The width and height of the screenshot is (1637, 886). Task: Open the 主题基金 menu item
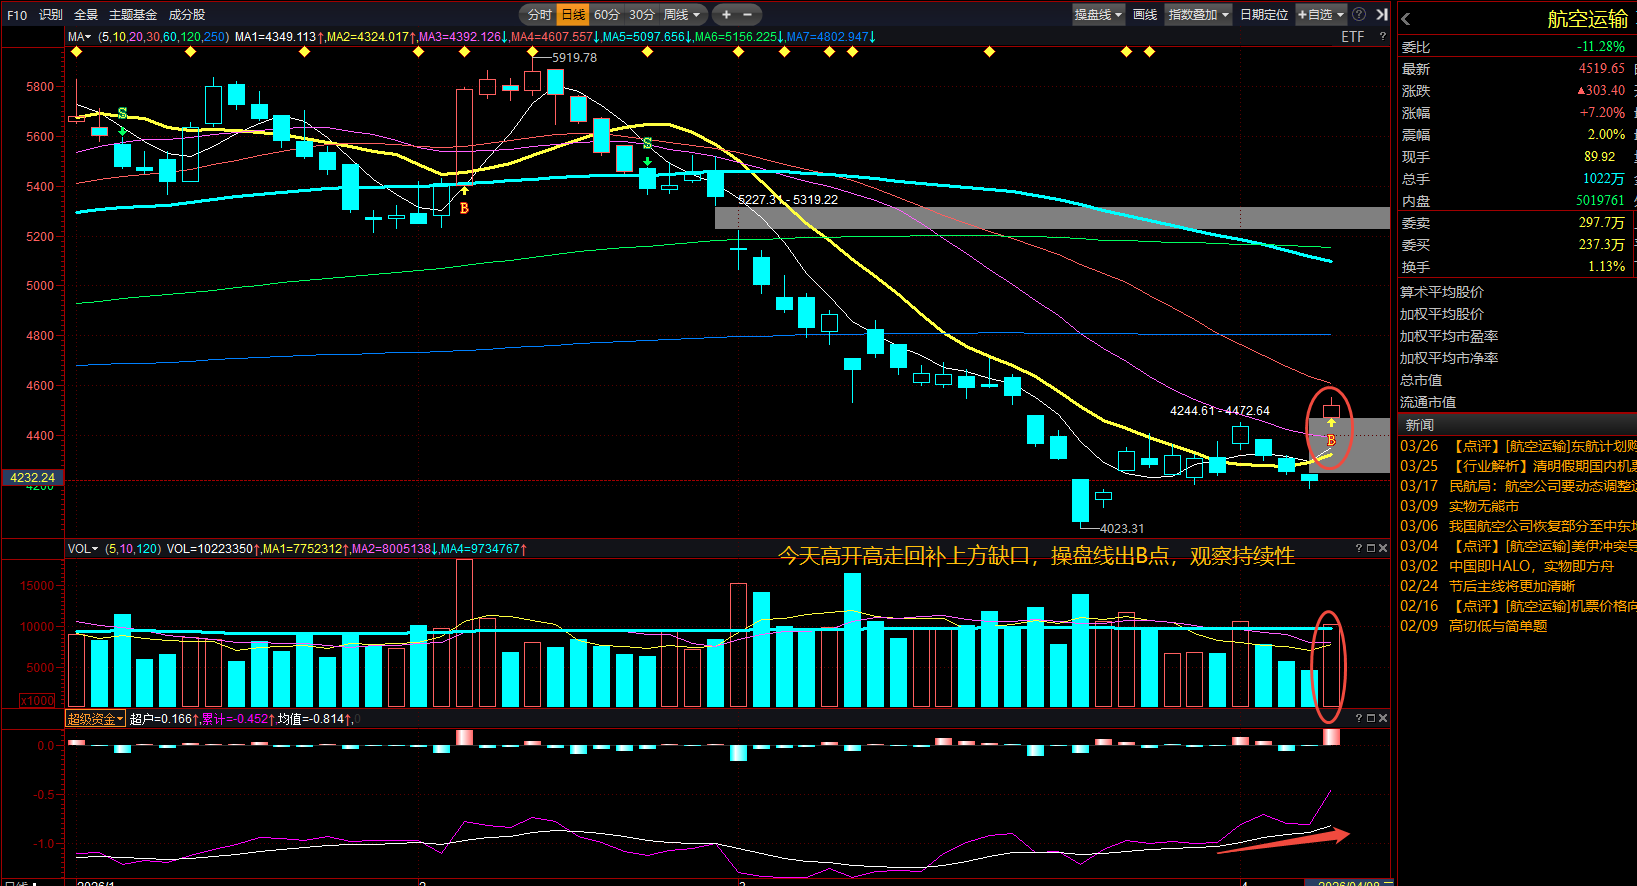[133, 14]
